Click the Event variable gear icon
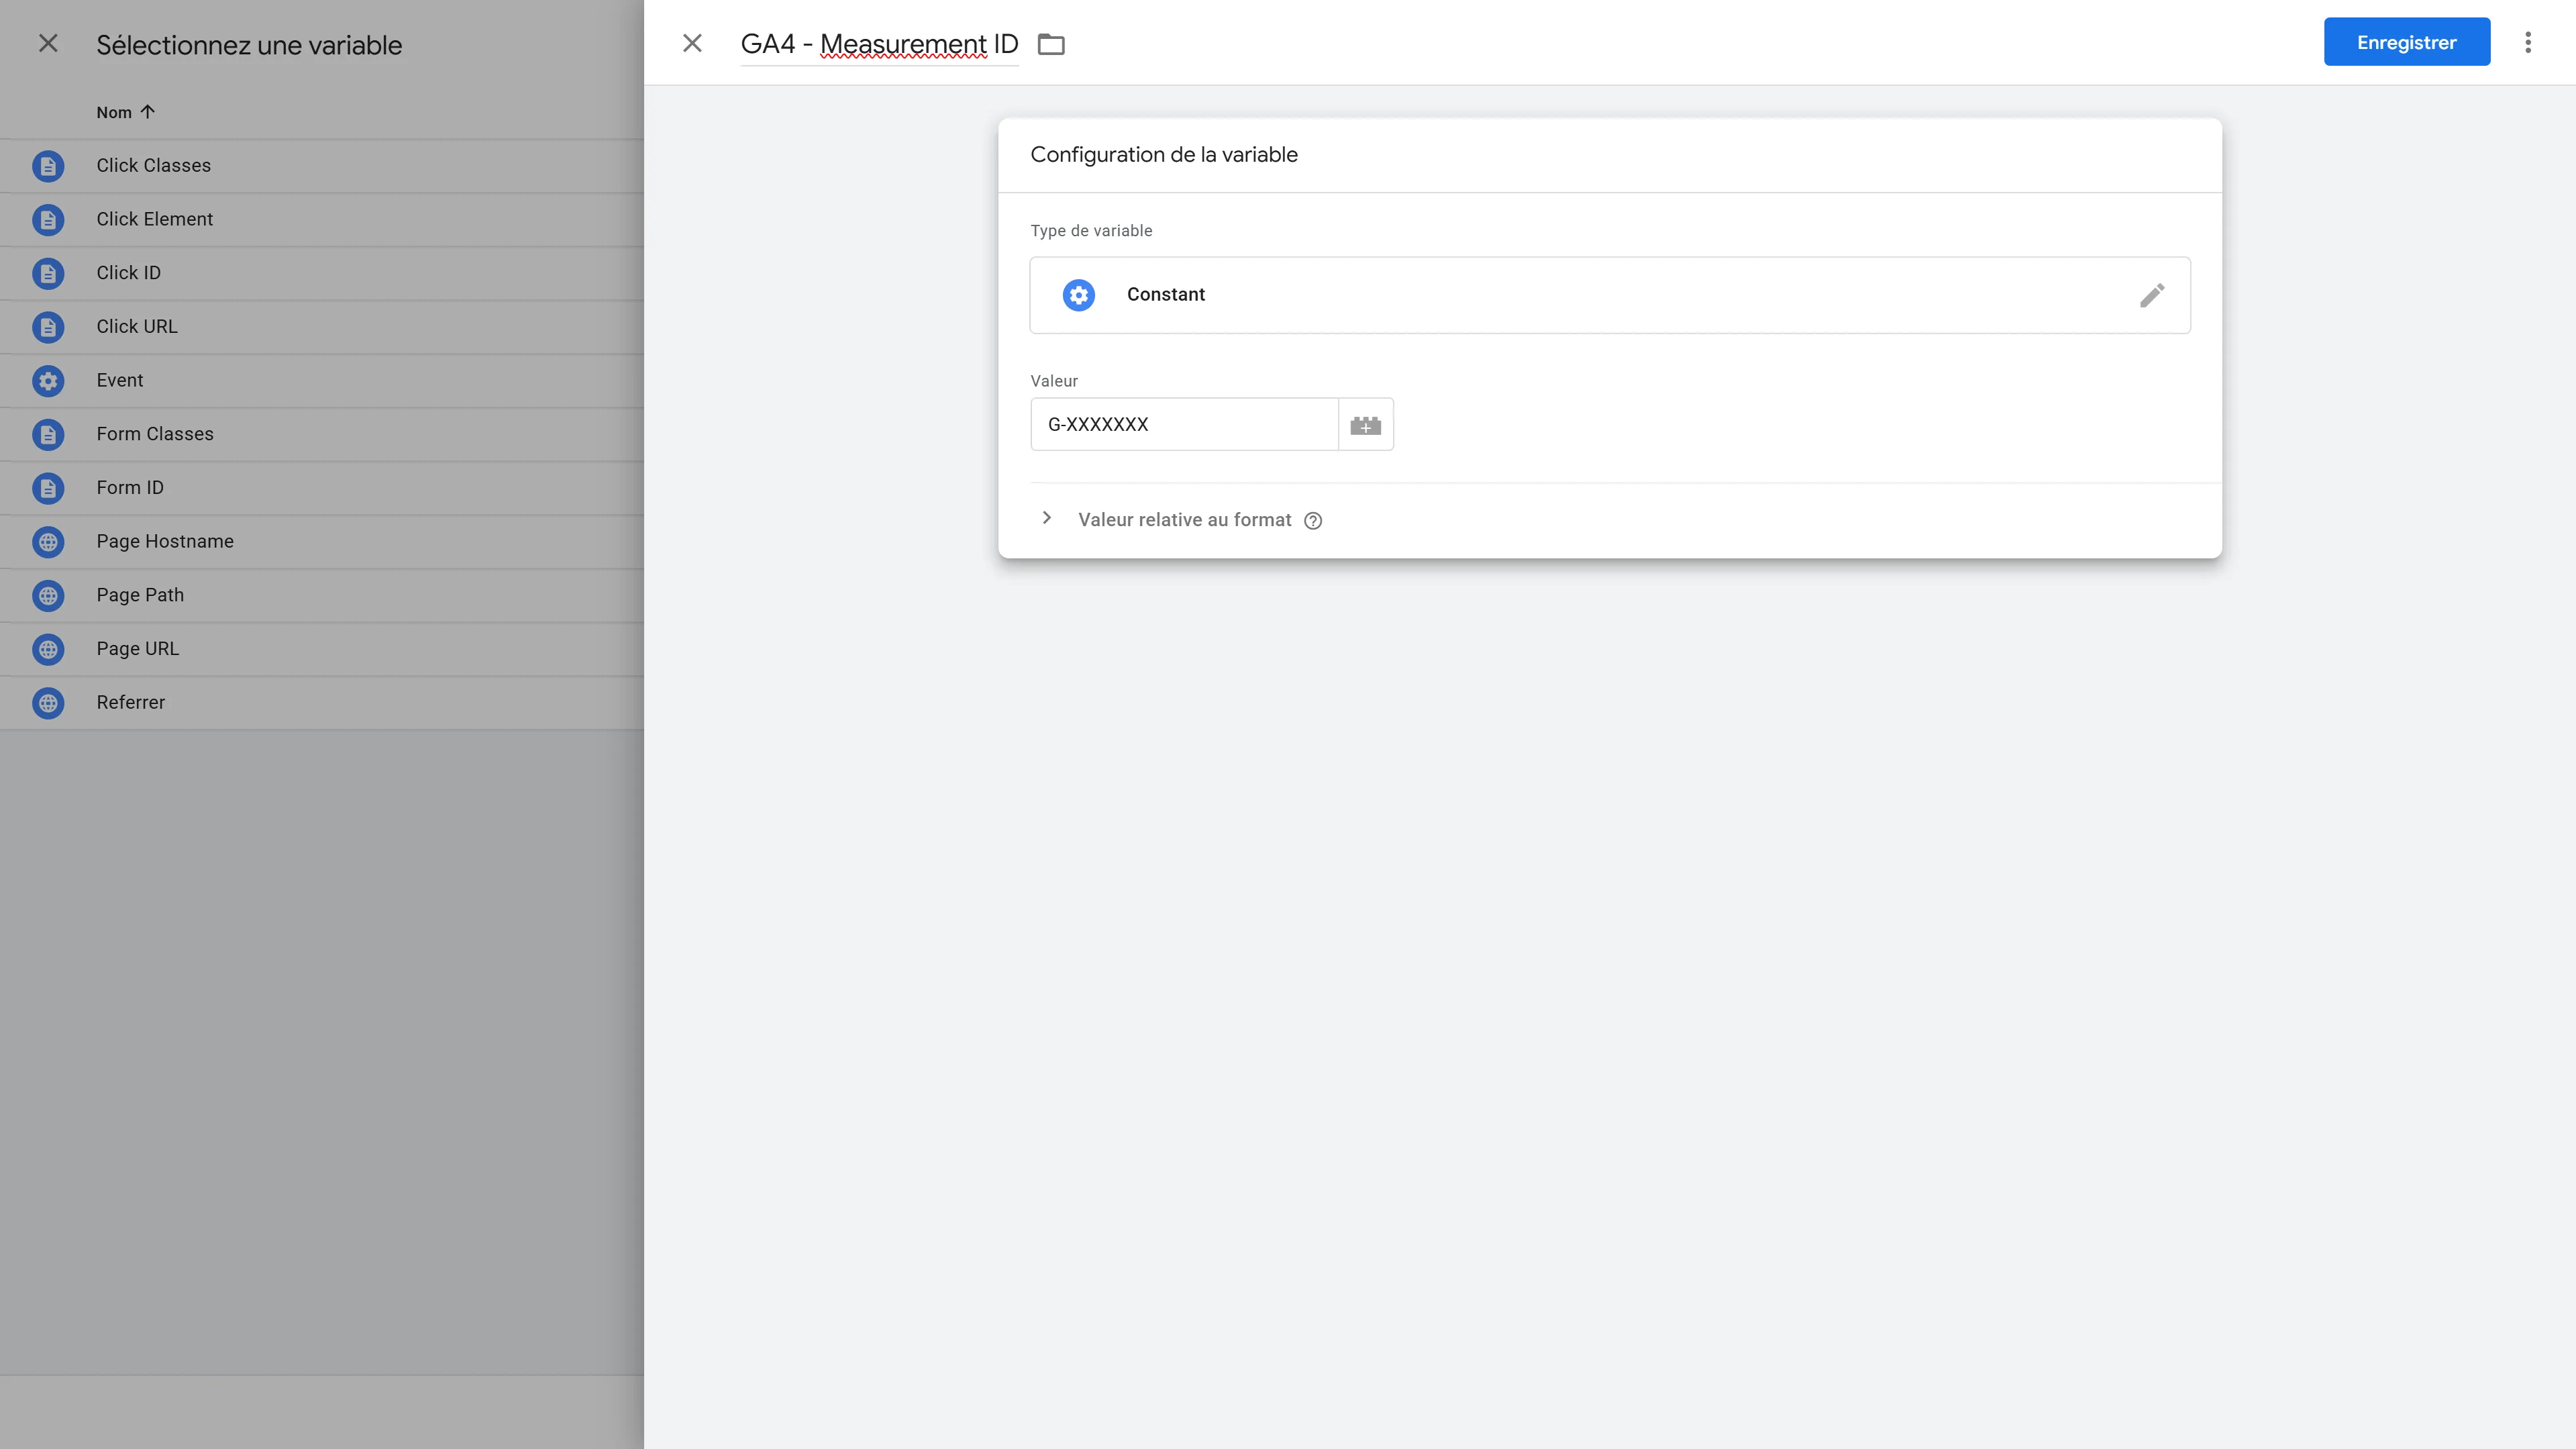This screenshot has height=1449, width=2576. [x=48, y=381]
